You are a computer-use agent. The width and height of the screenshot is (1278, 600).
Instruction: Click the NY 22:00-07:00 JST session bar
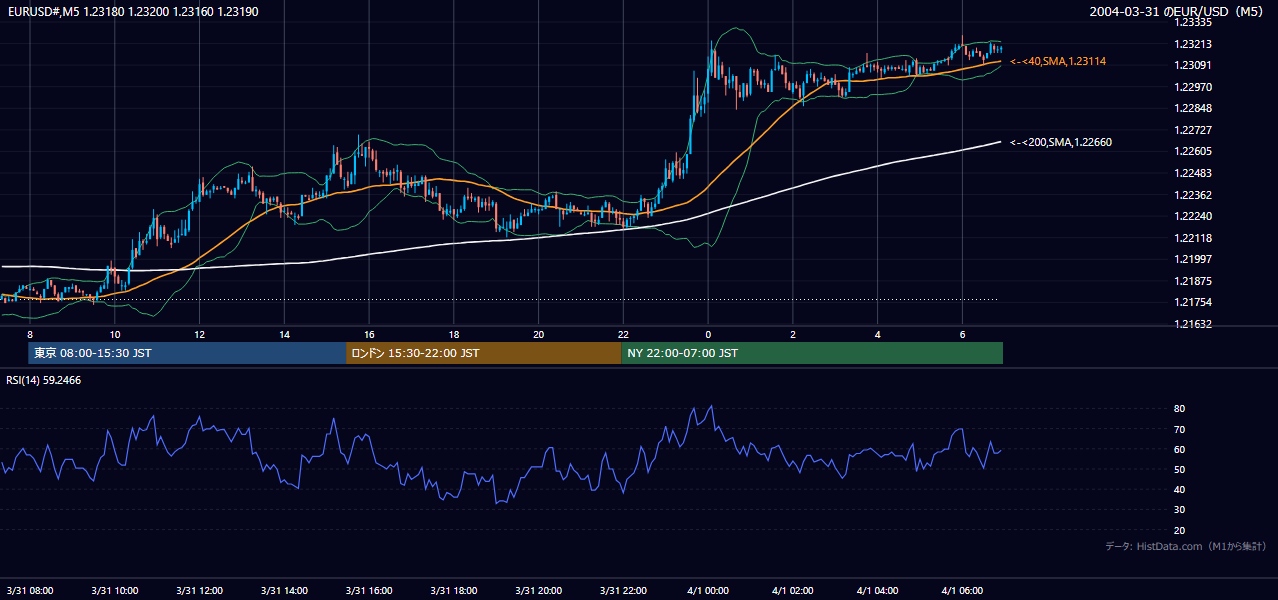(812, 353)
